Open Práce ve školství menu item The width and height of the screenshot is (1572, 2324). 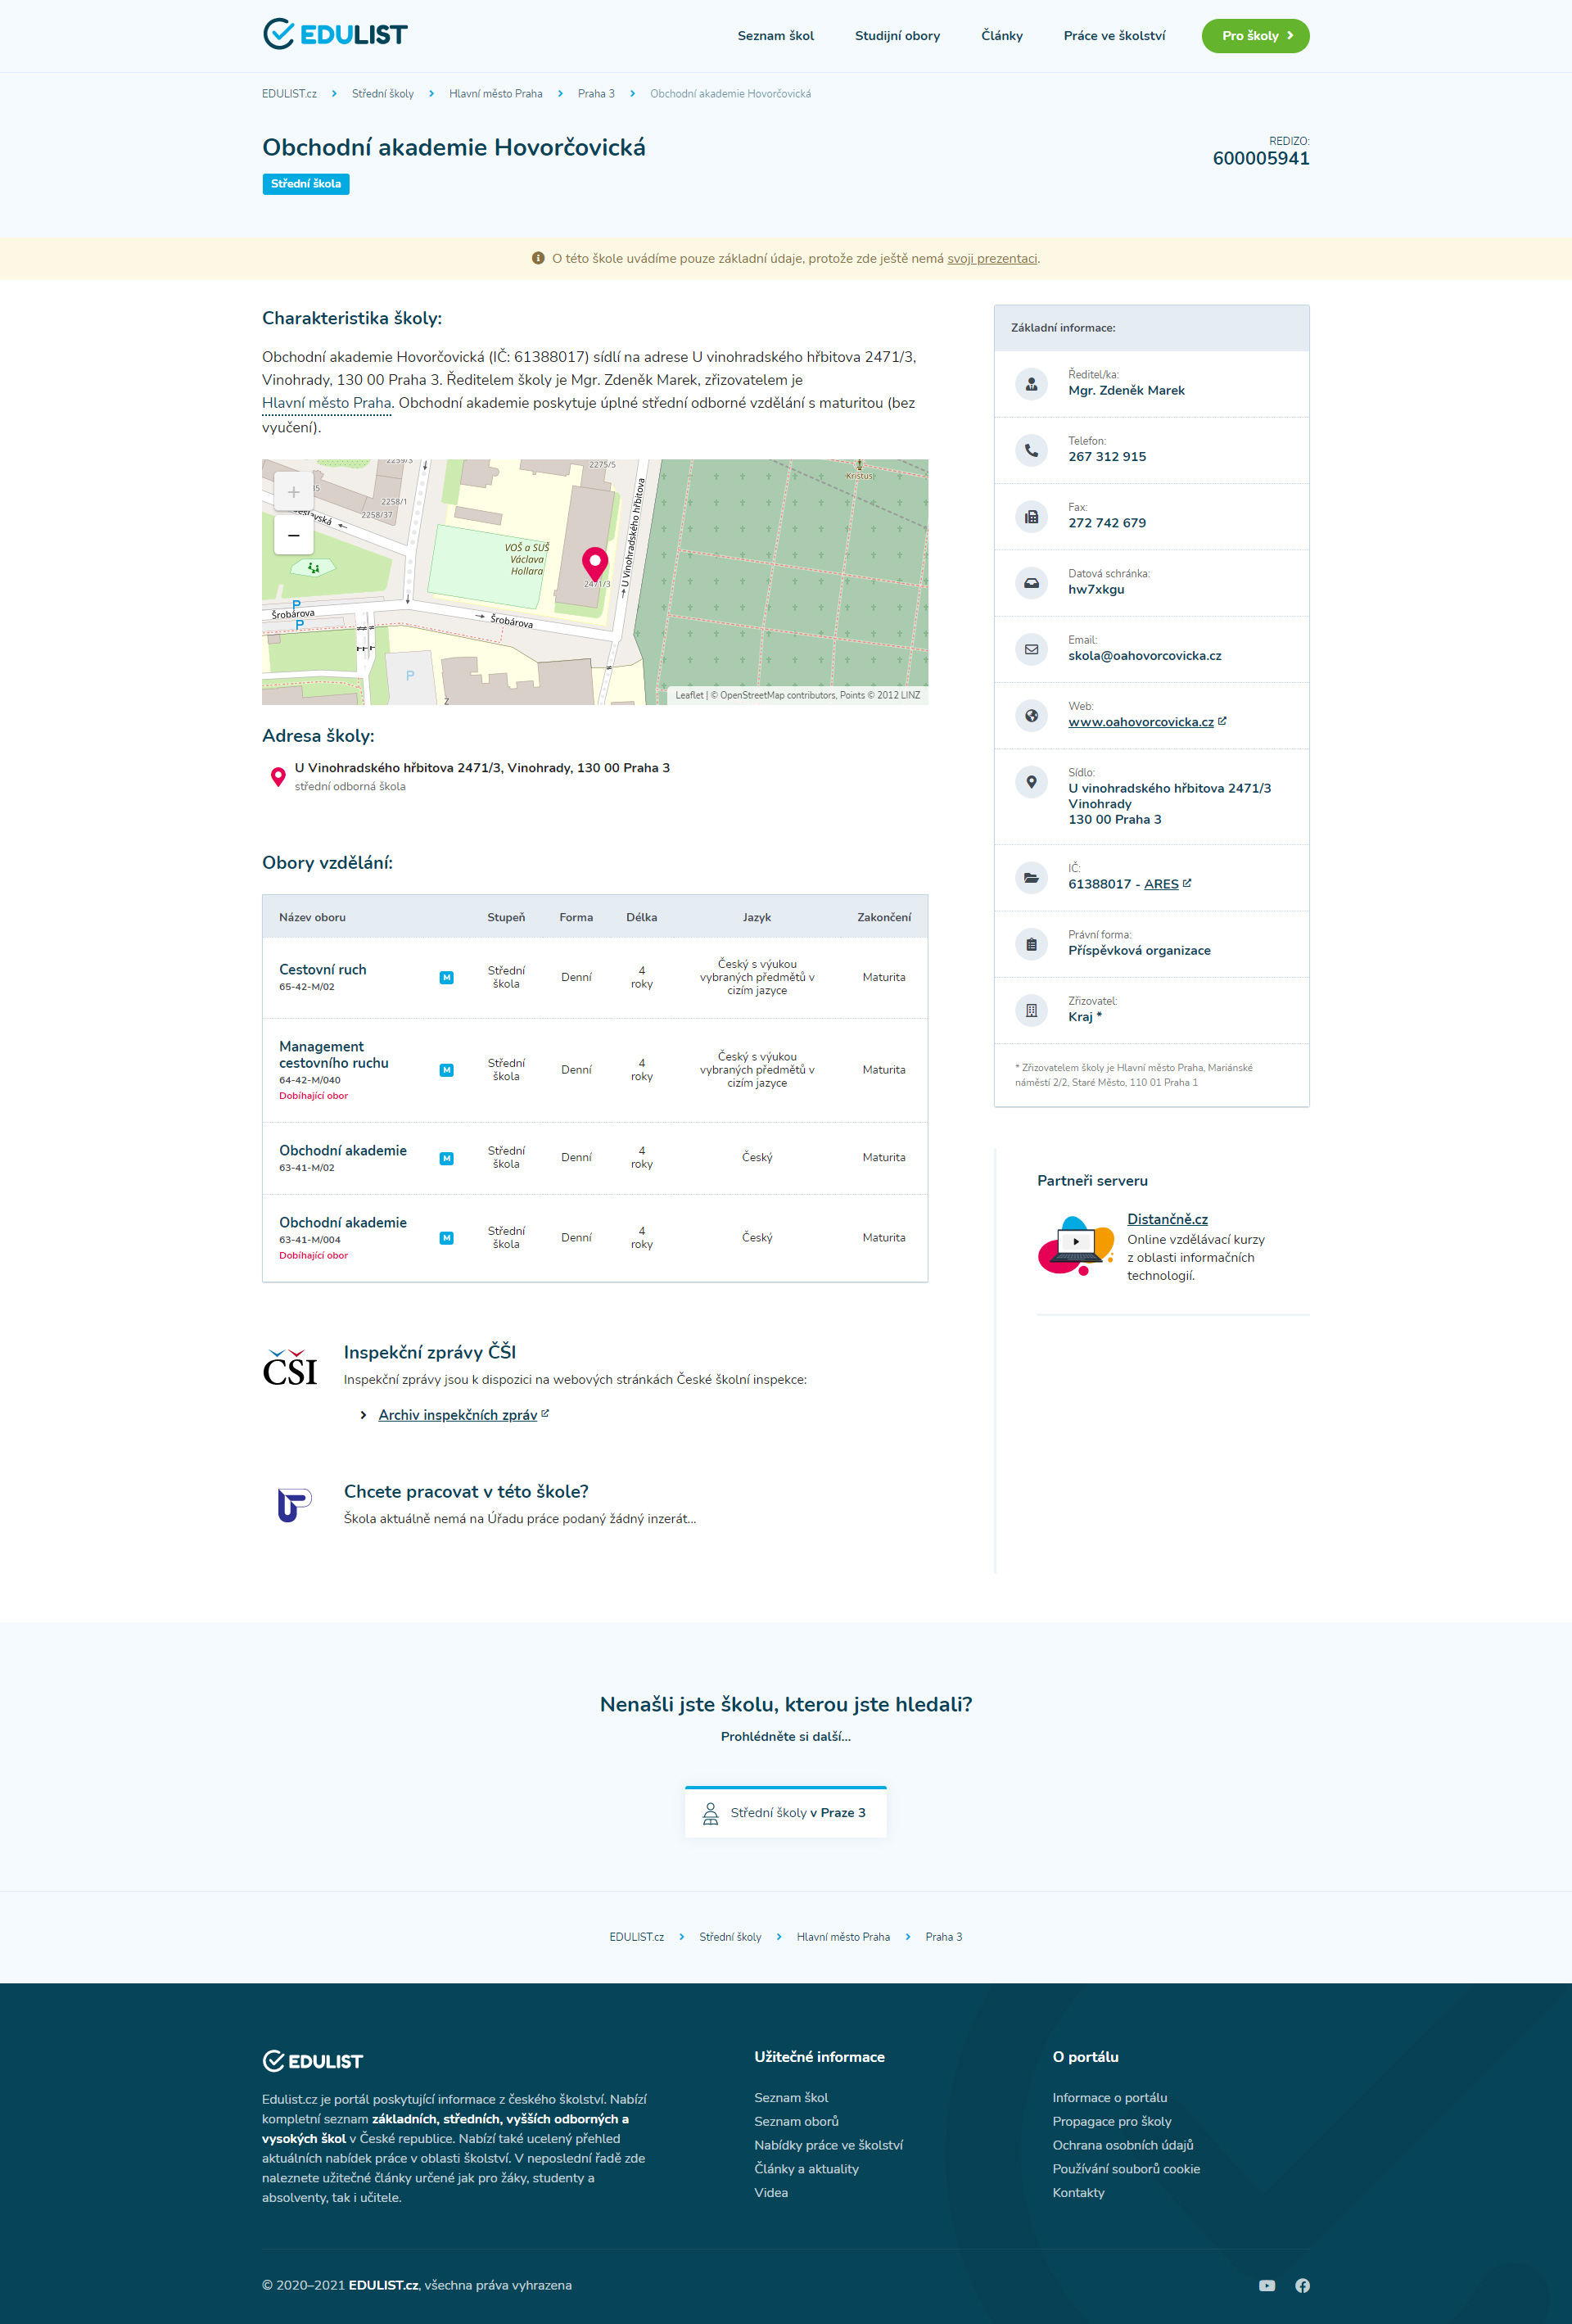pos(1114,36)
